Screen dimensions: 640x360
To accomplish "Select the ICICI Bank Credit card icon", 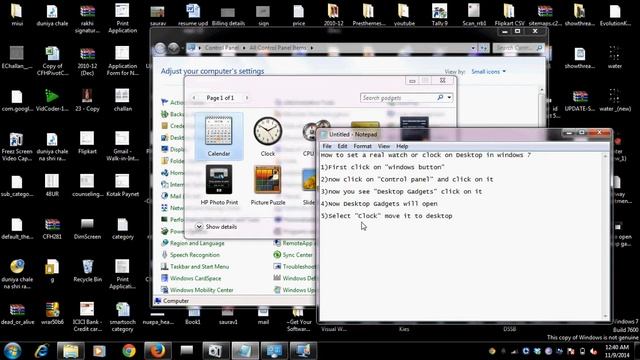I will pos(87,317).
